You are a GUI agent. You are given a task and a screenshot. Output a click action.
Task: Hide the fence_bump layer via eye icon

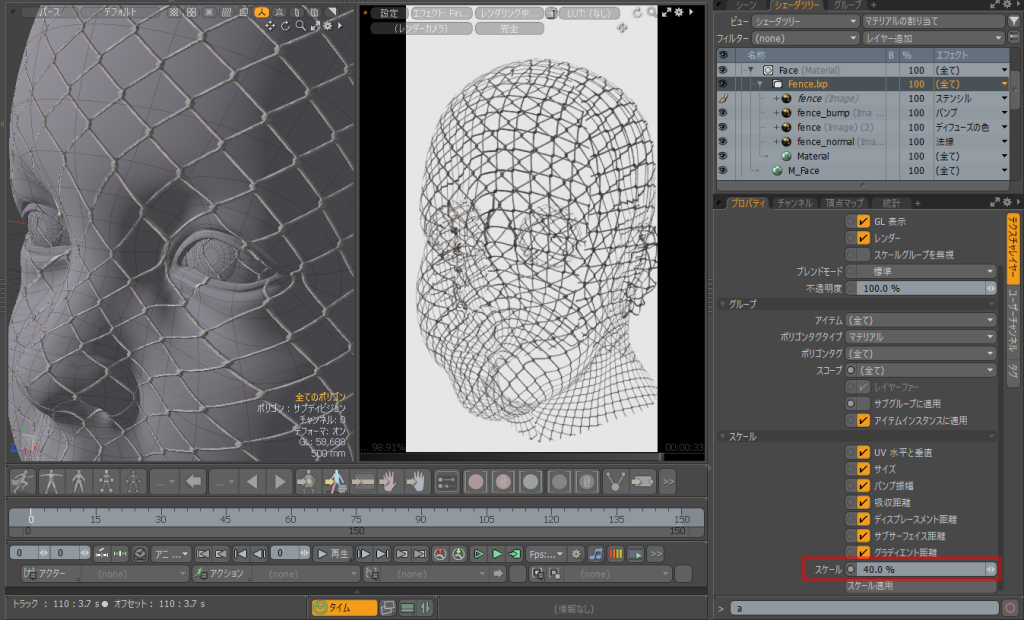pos(722,113)
